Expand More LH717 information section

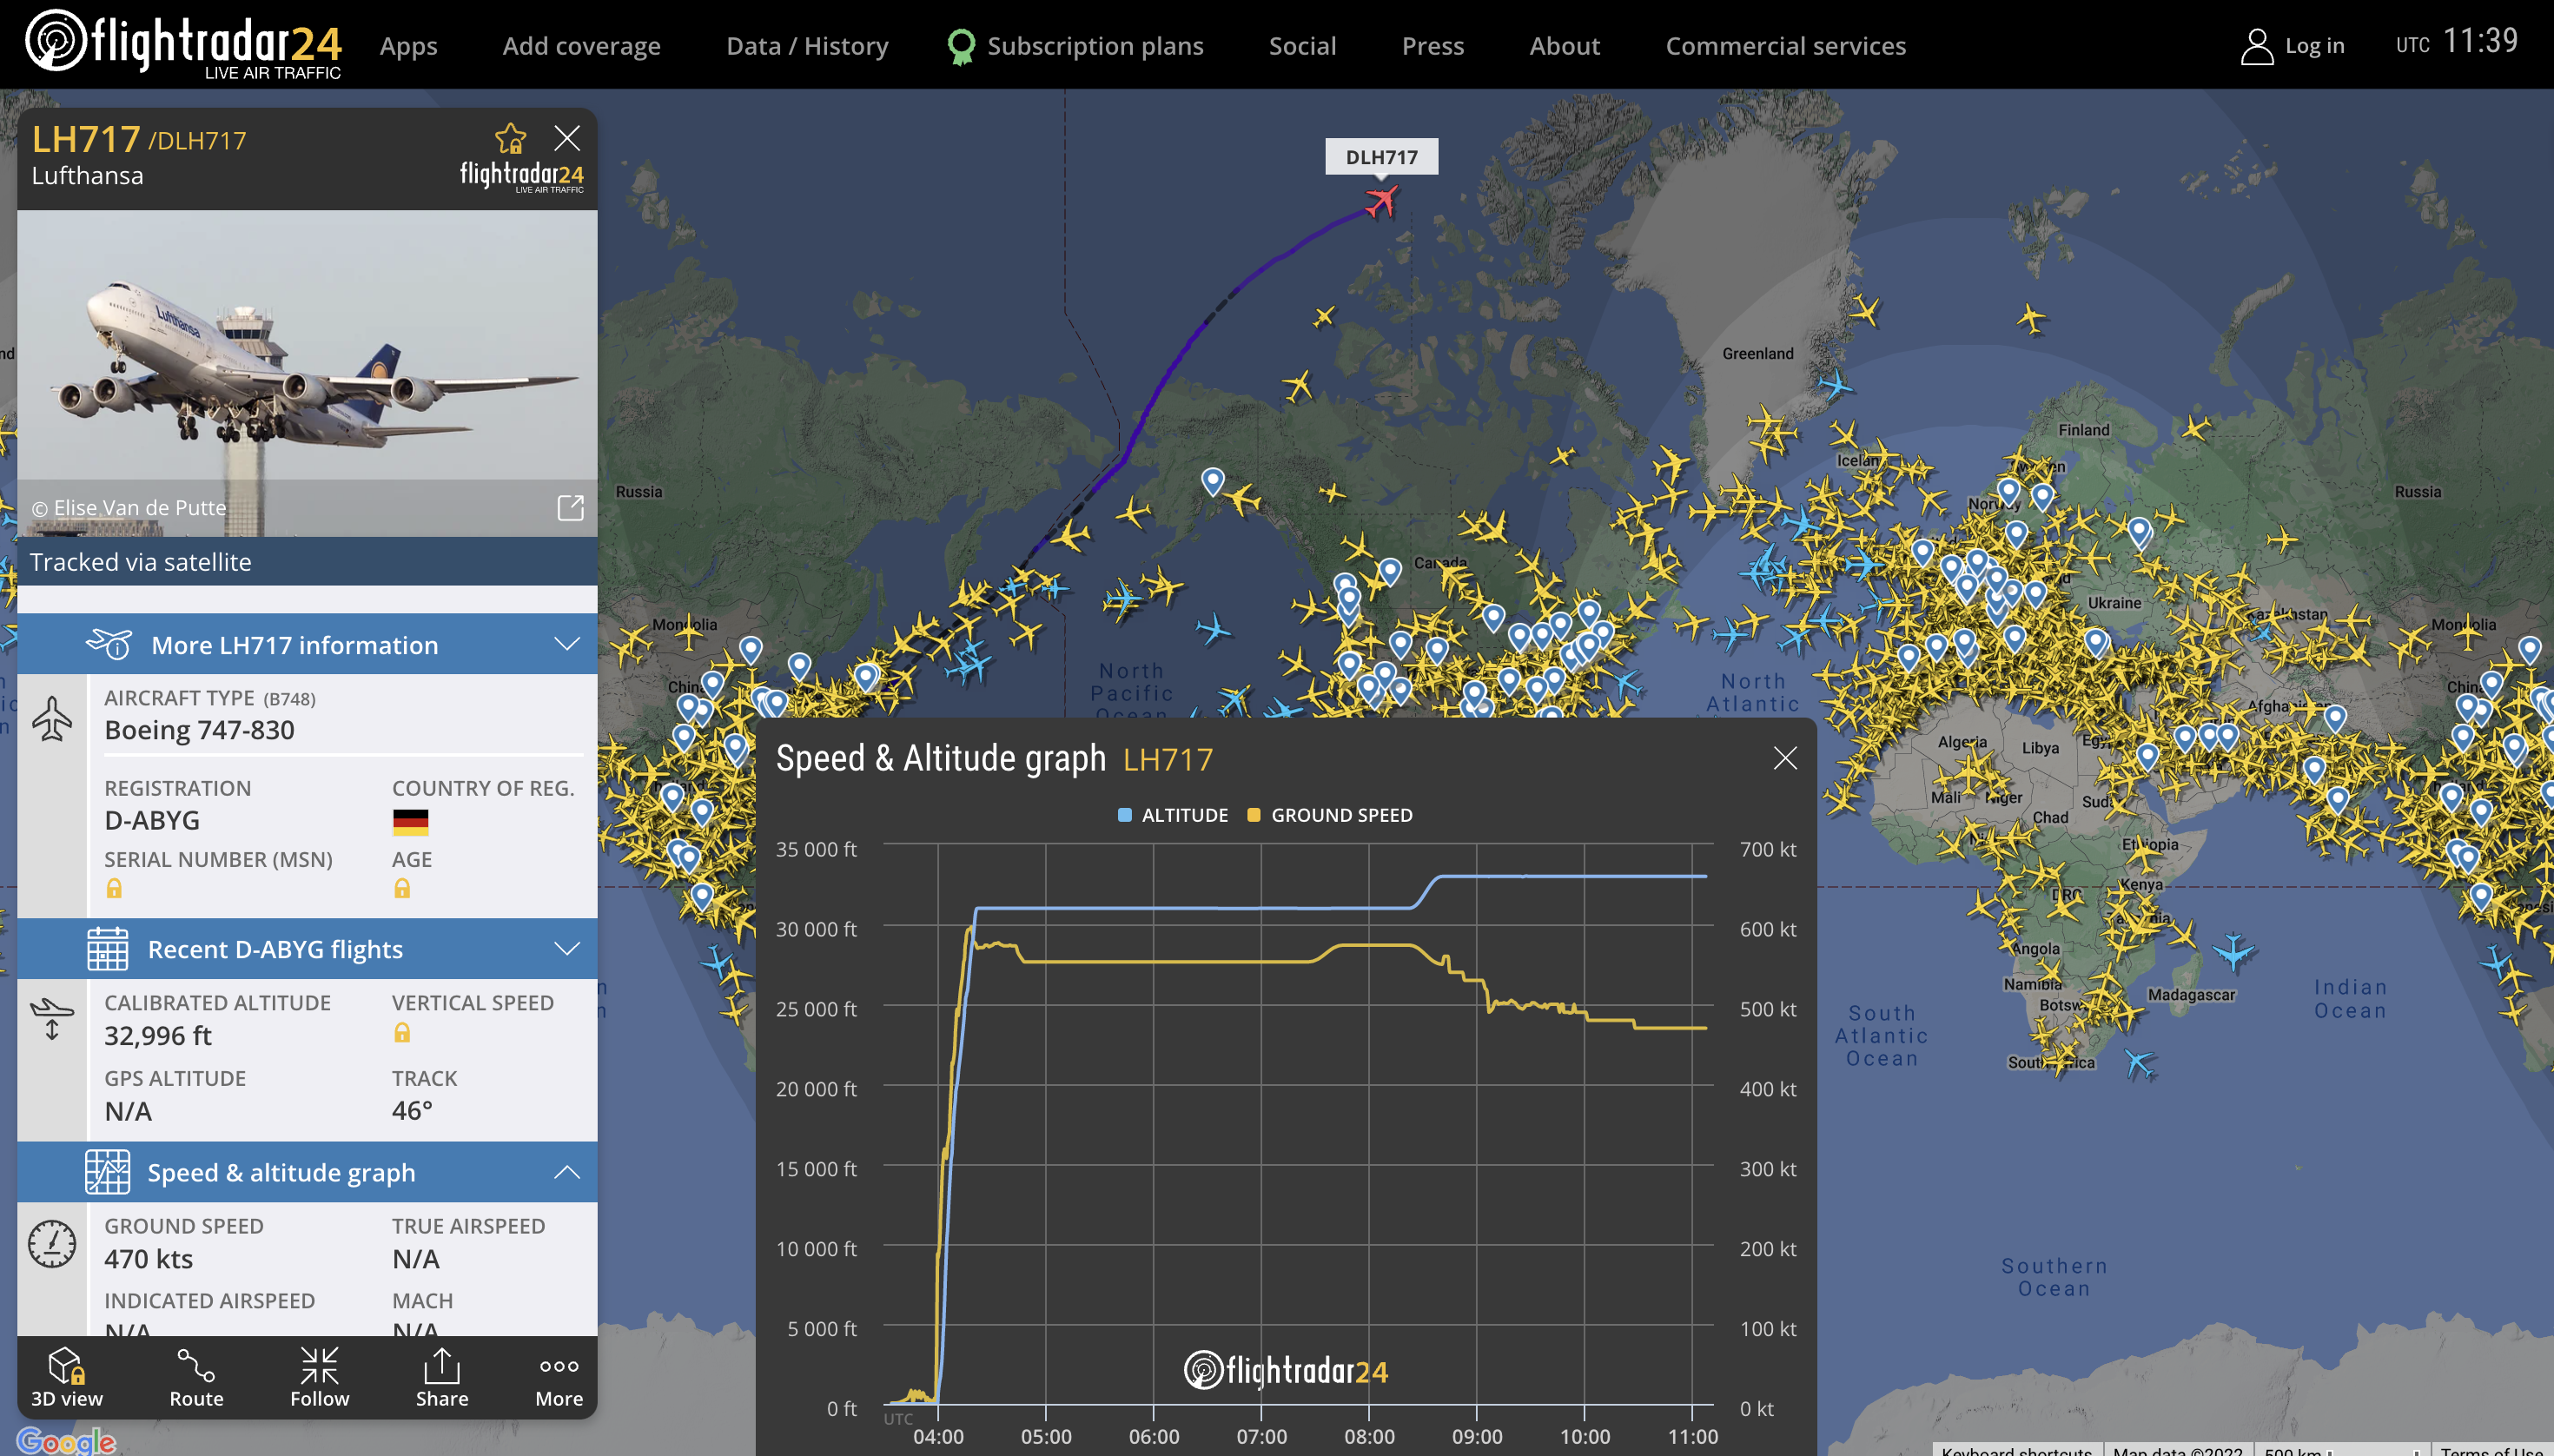point(307,645)
